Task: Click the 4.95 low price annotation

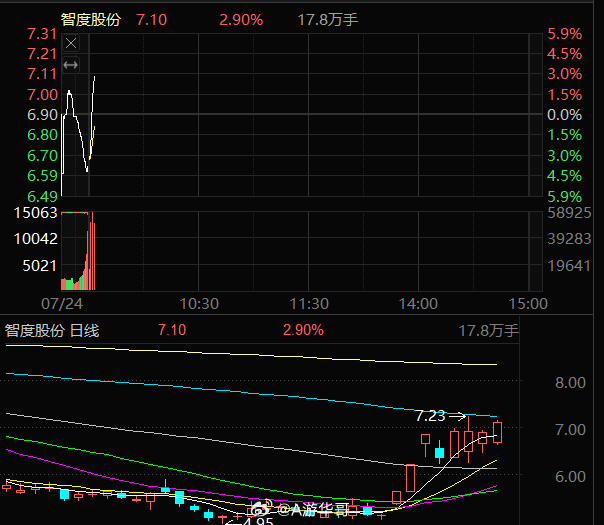Action: (x=258, y=522)
